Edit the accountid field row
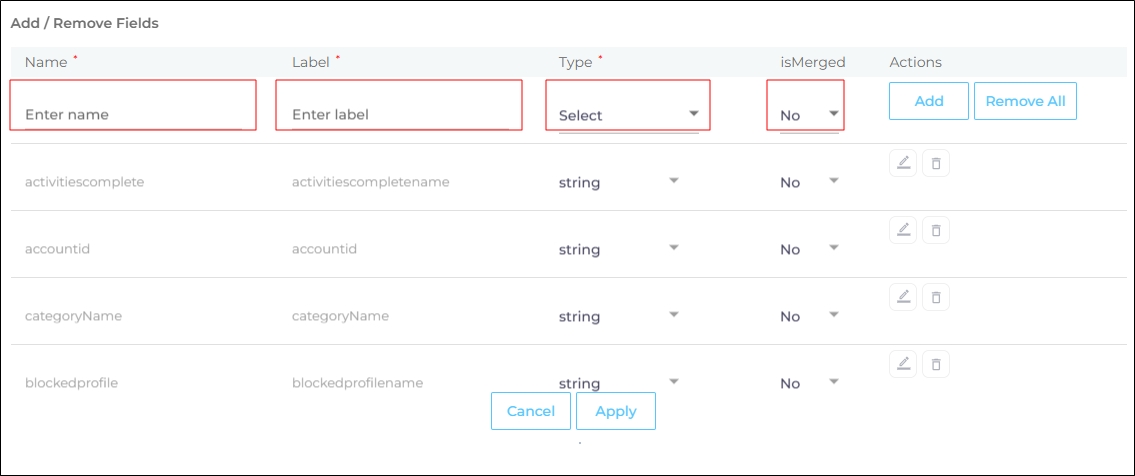The width and height of the screenshot is (1135, 476). 903,230
